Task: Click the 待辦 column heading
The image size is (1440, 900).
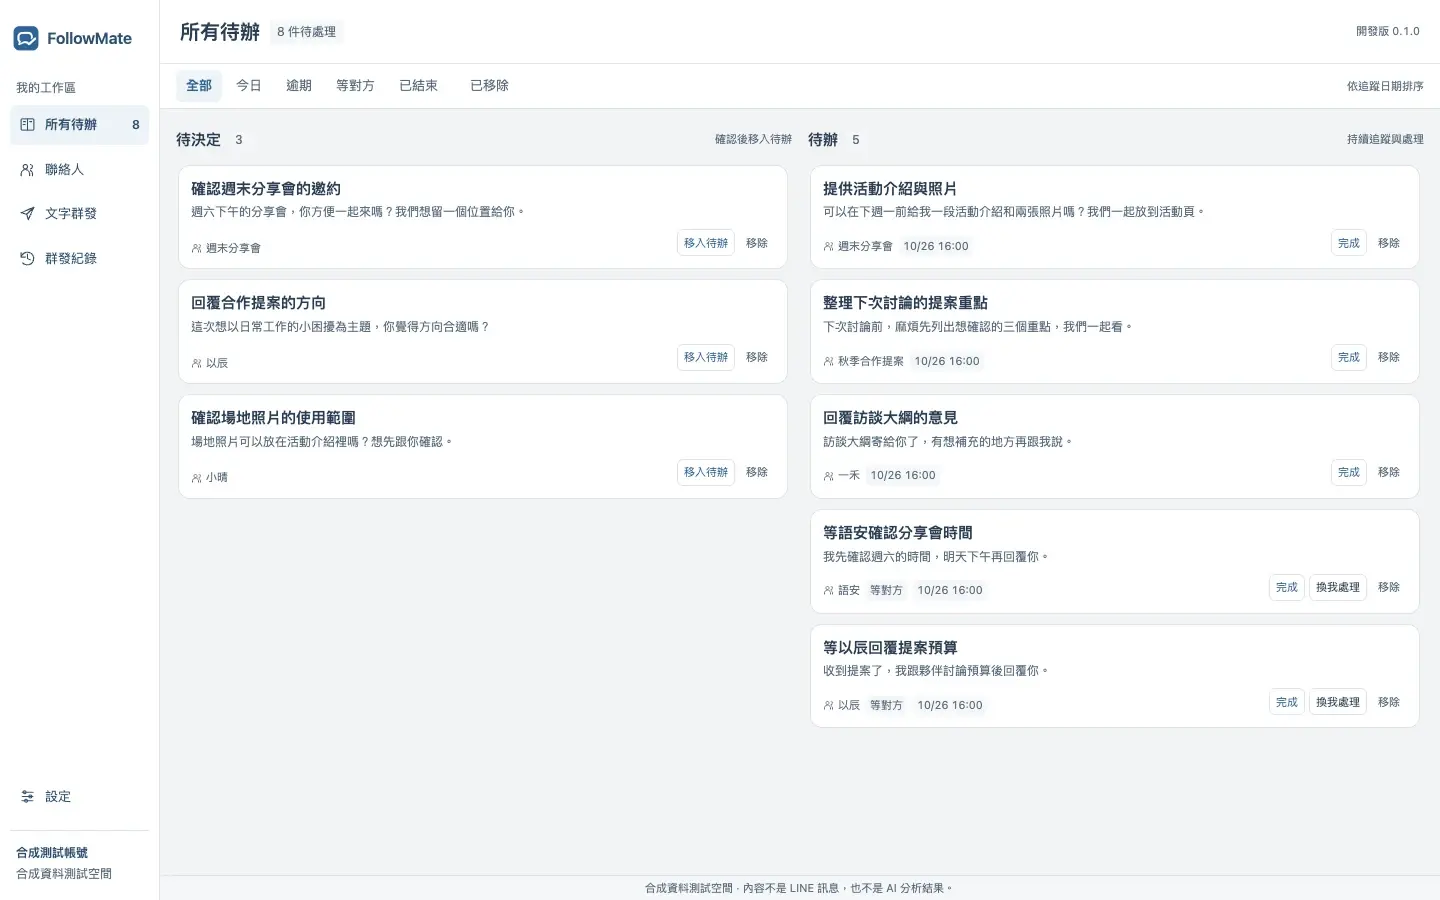Action: point(823,140)
